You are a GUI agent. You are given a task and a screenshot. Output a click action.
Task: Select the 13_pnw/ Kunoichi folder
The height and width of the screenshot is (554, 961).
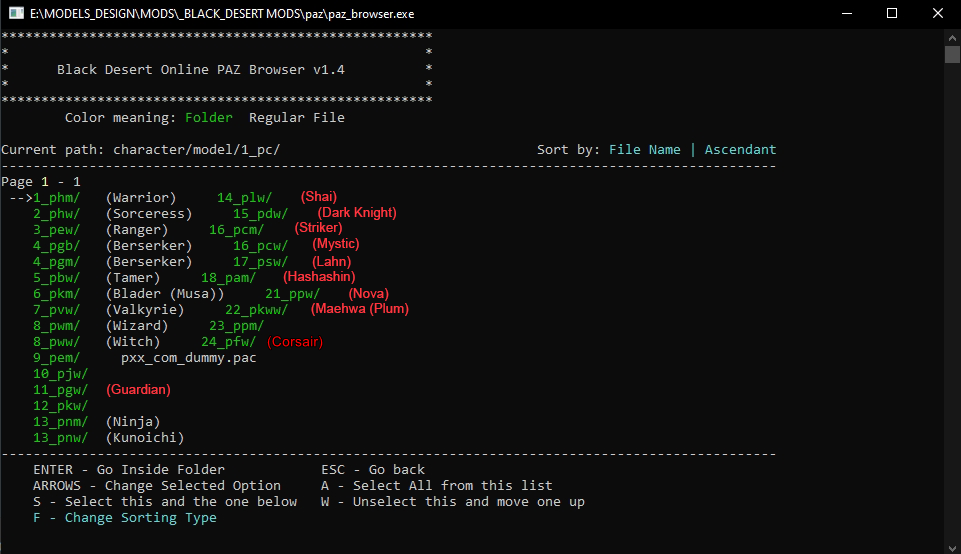point(61,437)
